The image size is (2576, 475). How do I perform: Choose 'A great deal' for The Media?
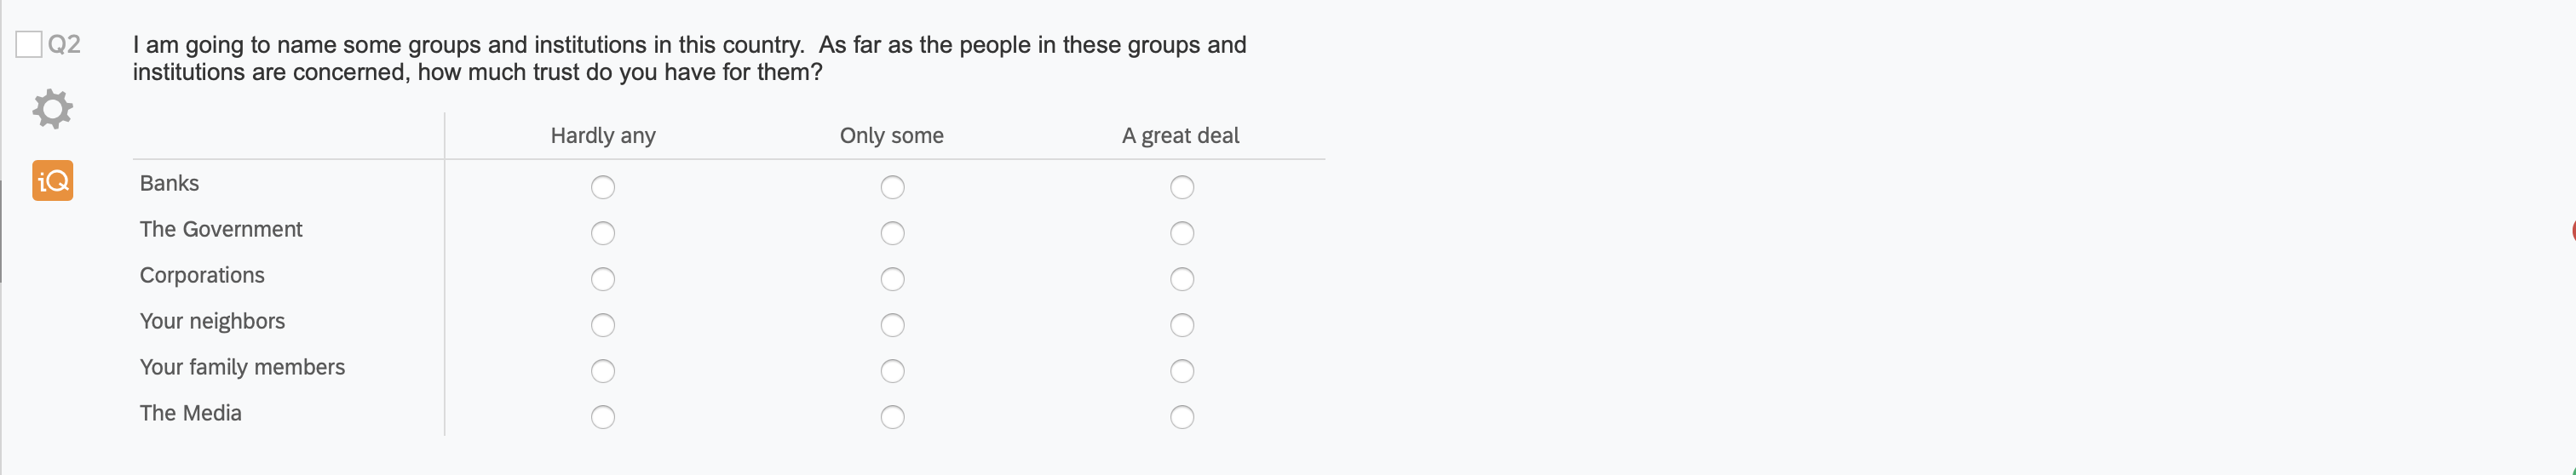click(x=1182, y=417)
